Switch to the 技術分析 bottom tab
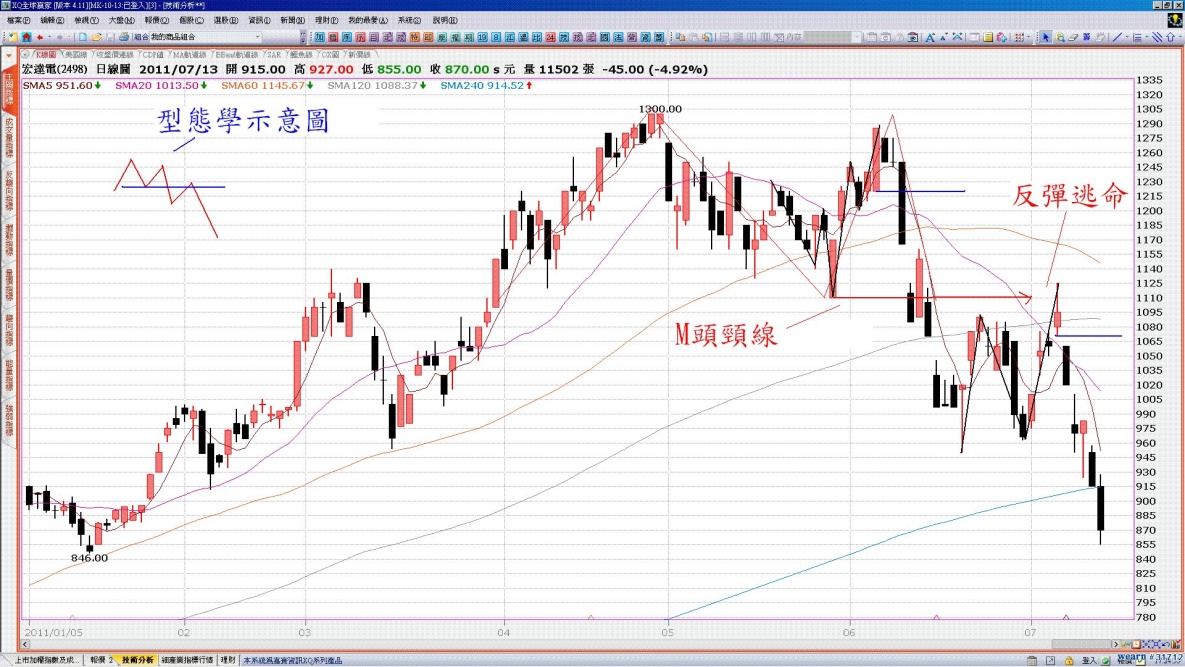 click(138, 660)
